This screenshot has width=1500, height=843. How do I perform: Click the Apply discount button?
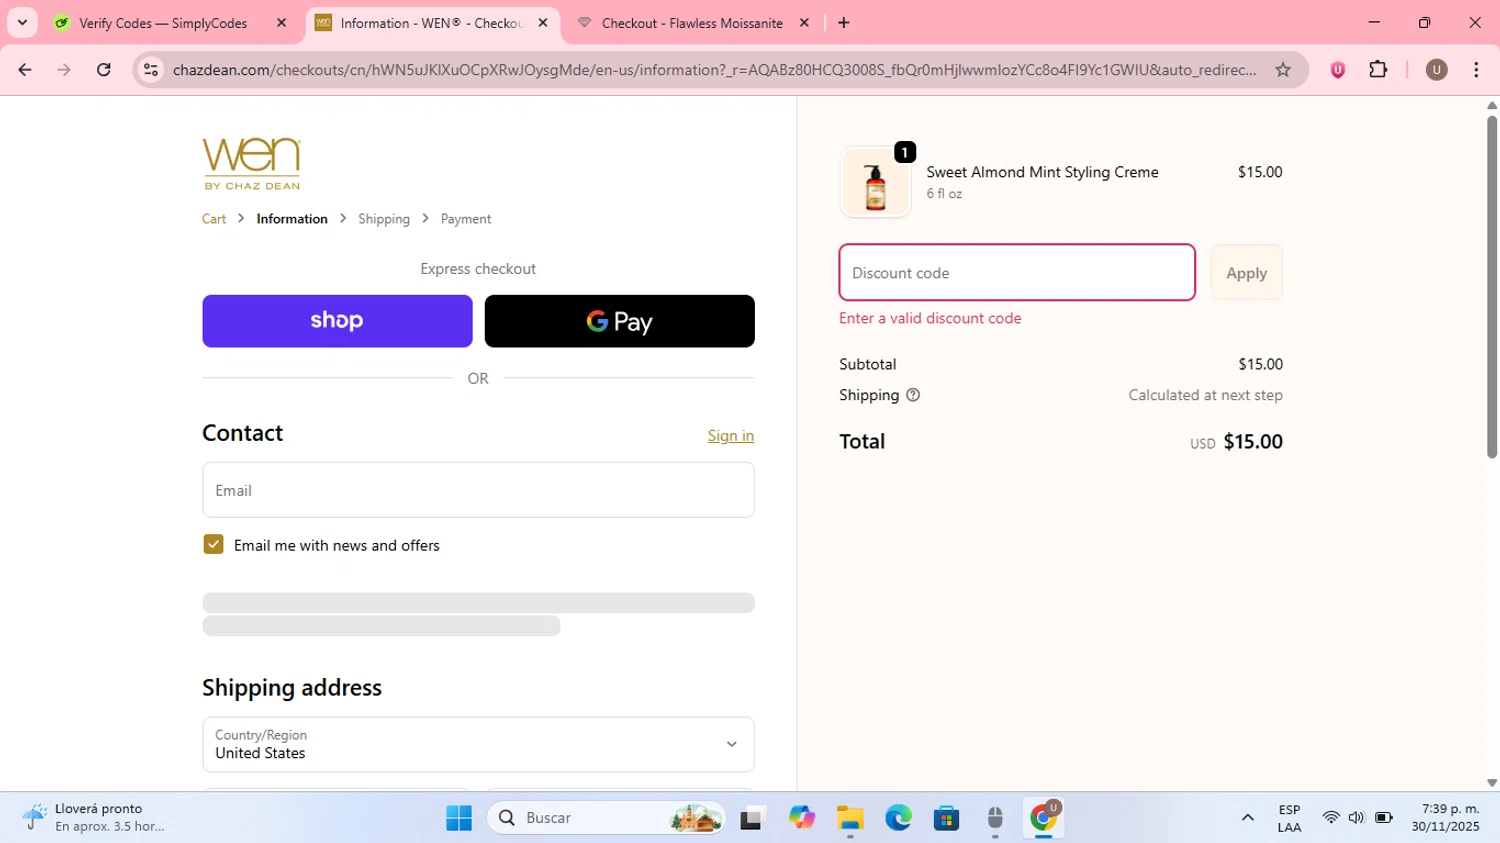[x=1246, y=272]
